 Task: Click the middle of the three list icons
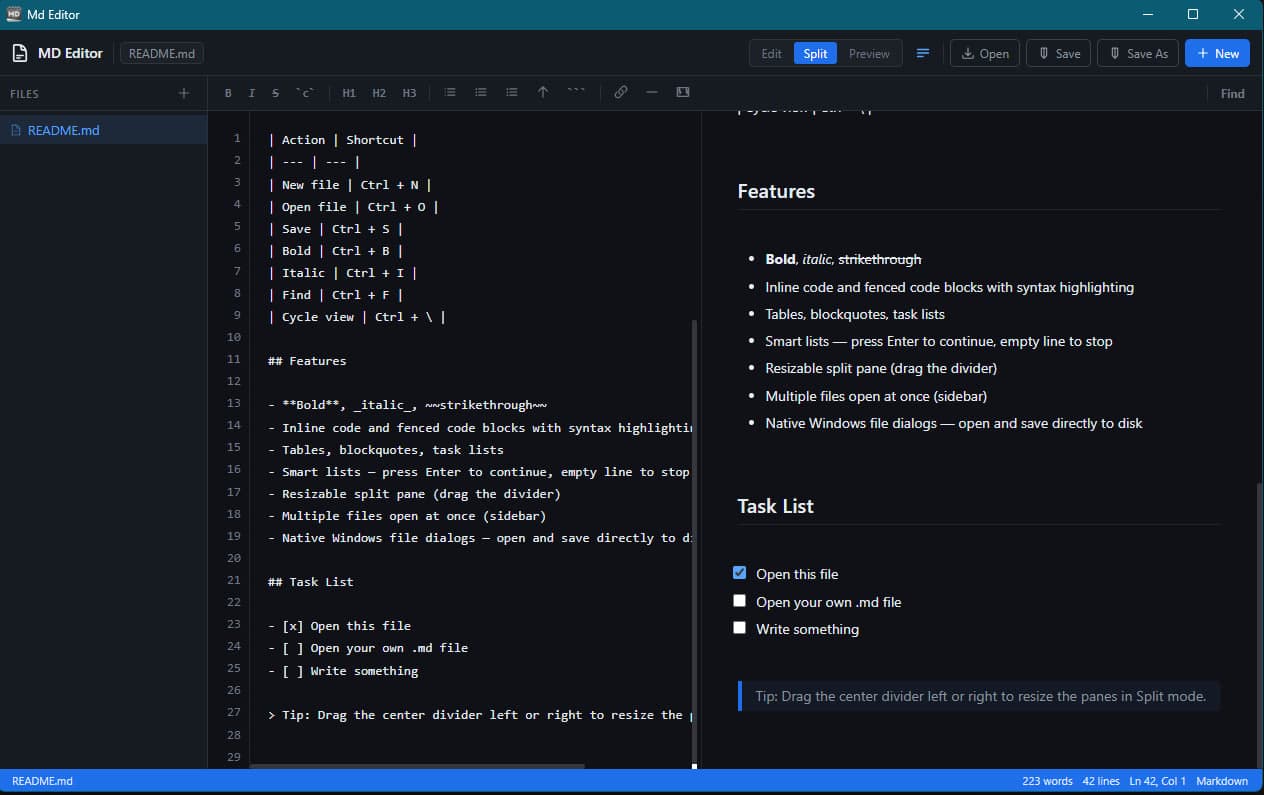tap(481, 93)
